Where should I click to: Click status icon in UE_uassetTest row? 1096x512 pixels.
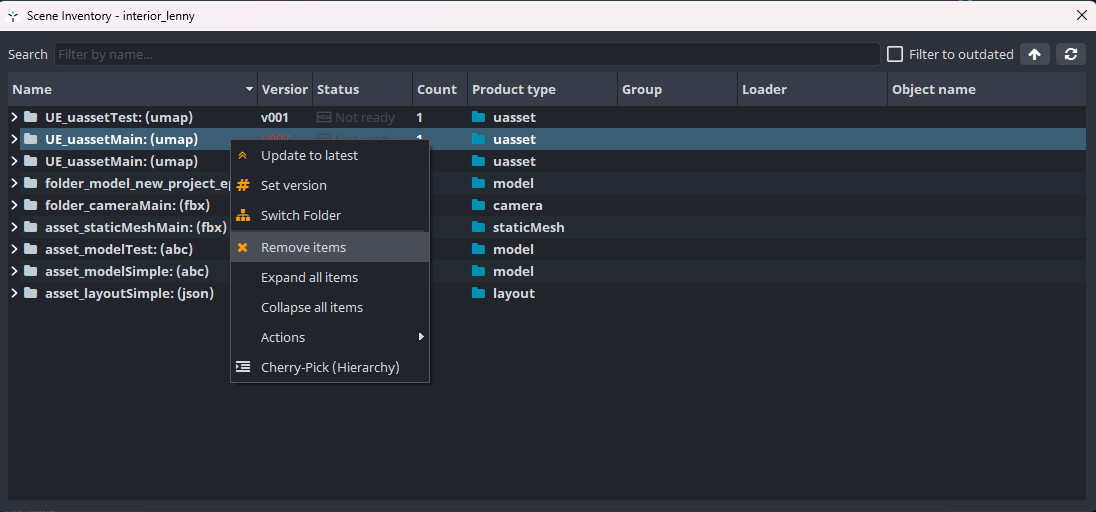324,117
